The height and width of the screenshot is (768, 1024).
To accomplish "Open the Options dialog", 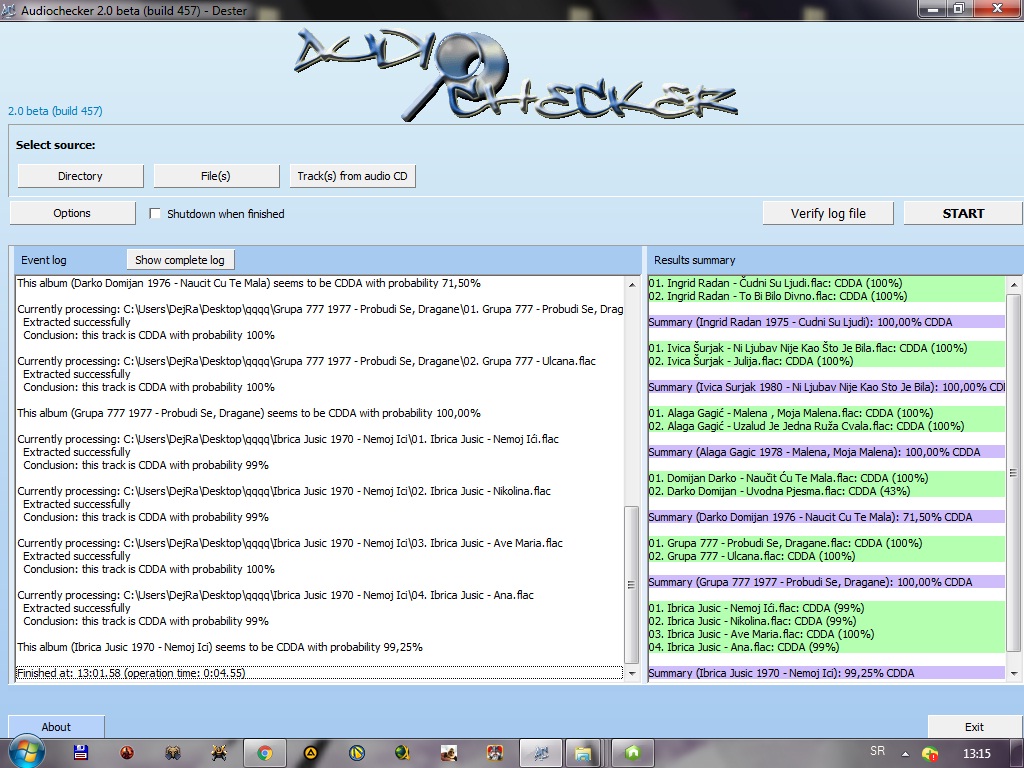I will coord(72,213).
